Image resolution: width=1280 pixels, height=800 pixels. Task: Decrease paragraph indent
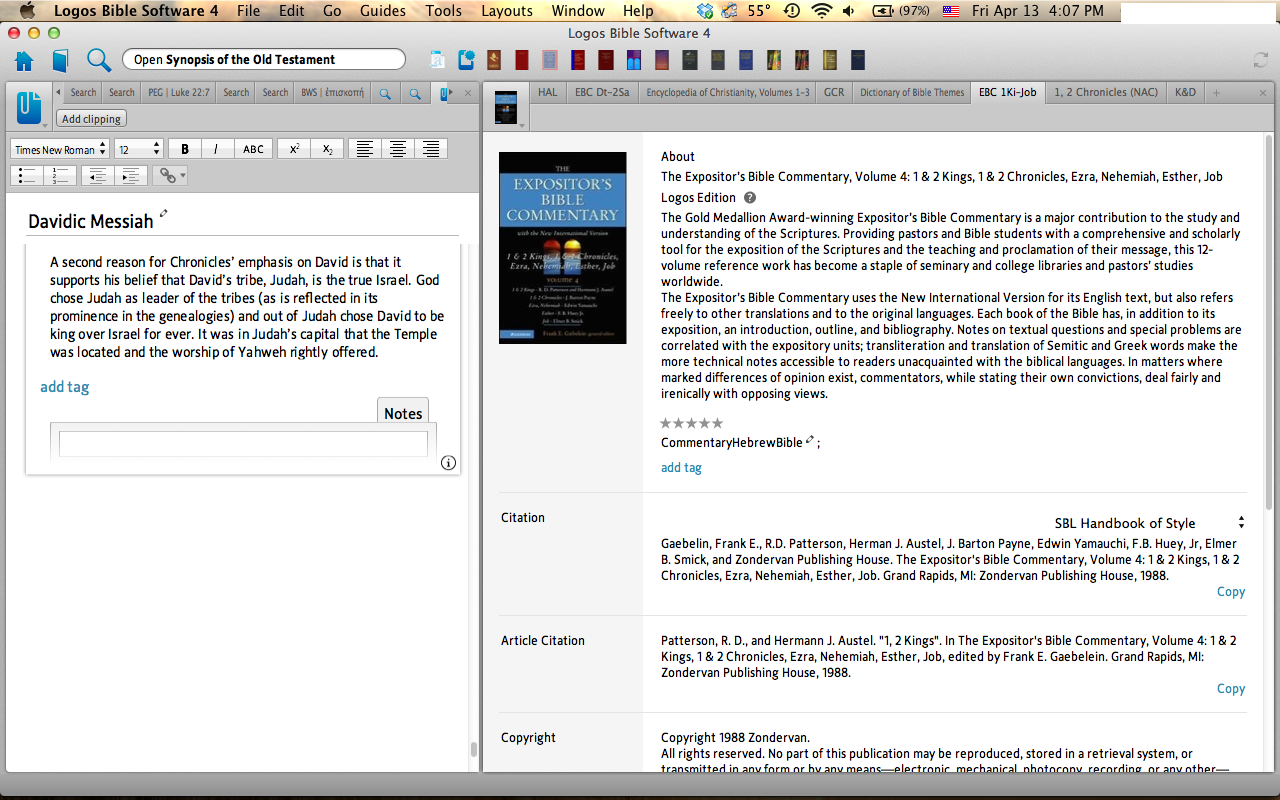click(x=97, y=176)
